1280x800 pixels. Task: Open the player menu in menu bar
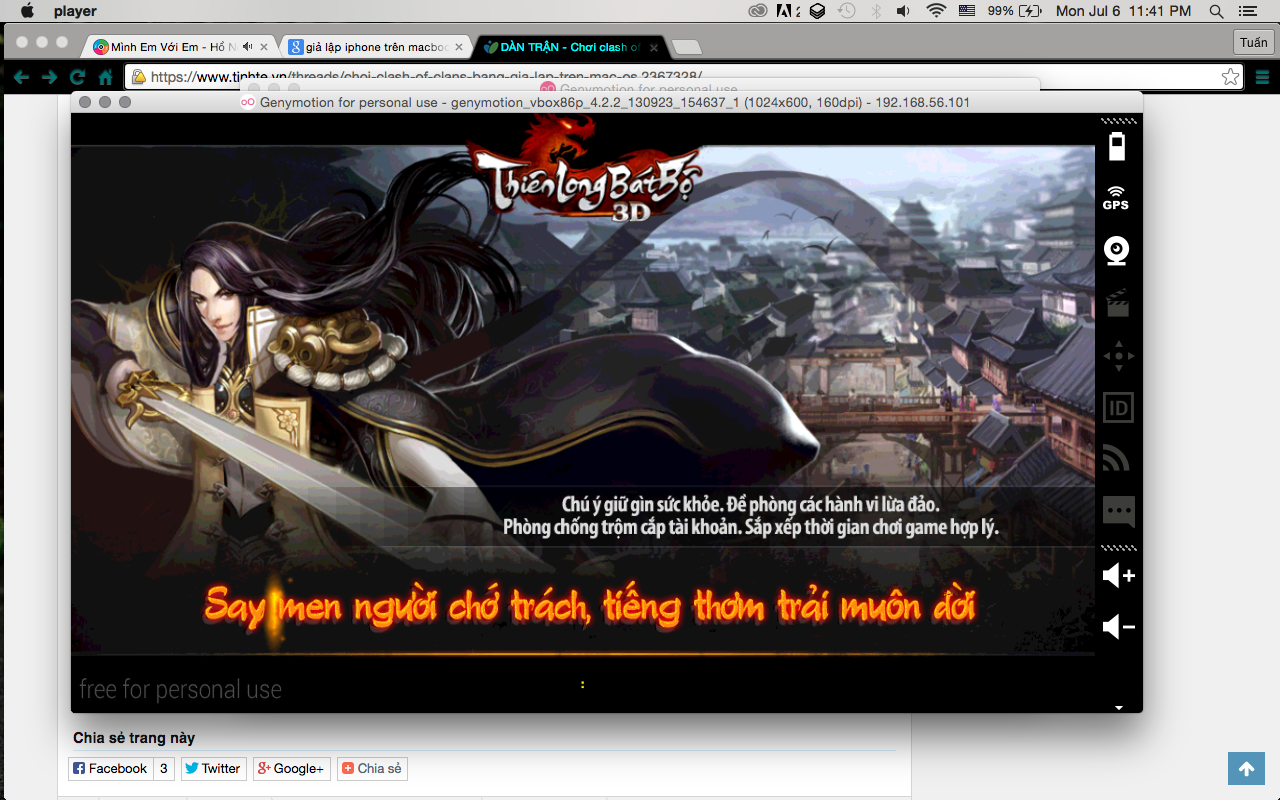75,11
